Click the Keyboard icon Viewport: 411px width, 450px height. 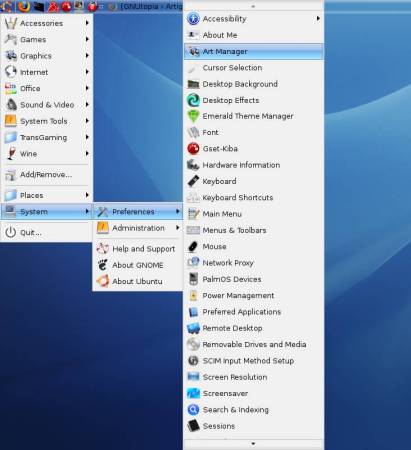click(193, 181)
